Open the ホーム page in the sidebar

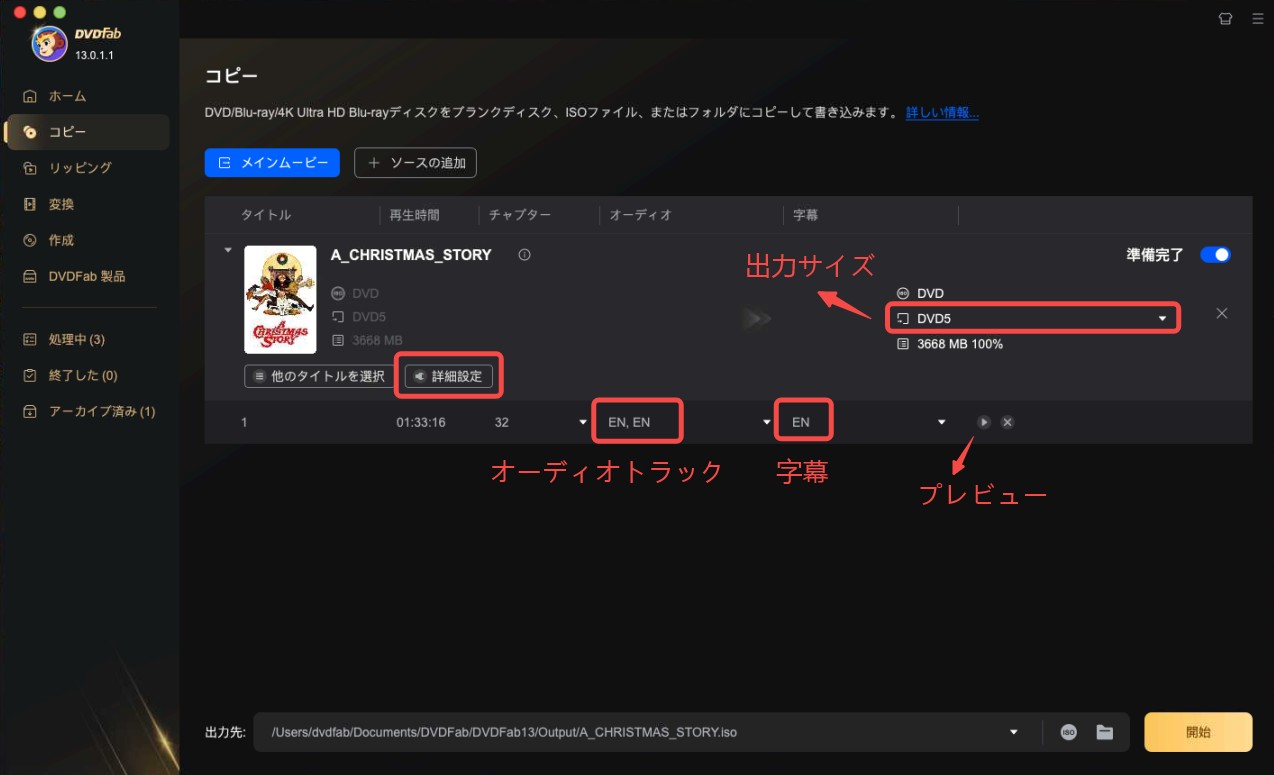click(x=67, y=96)
